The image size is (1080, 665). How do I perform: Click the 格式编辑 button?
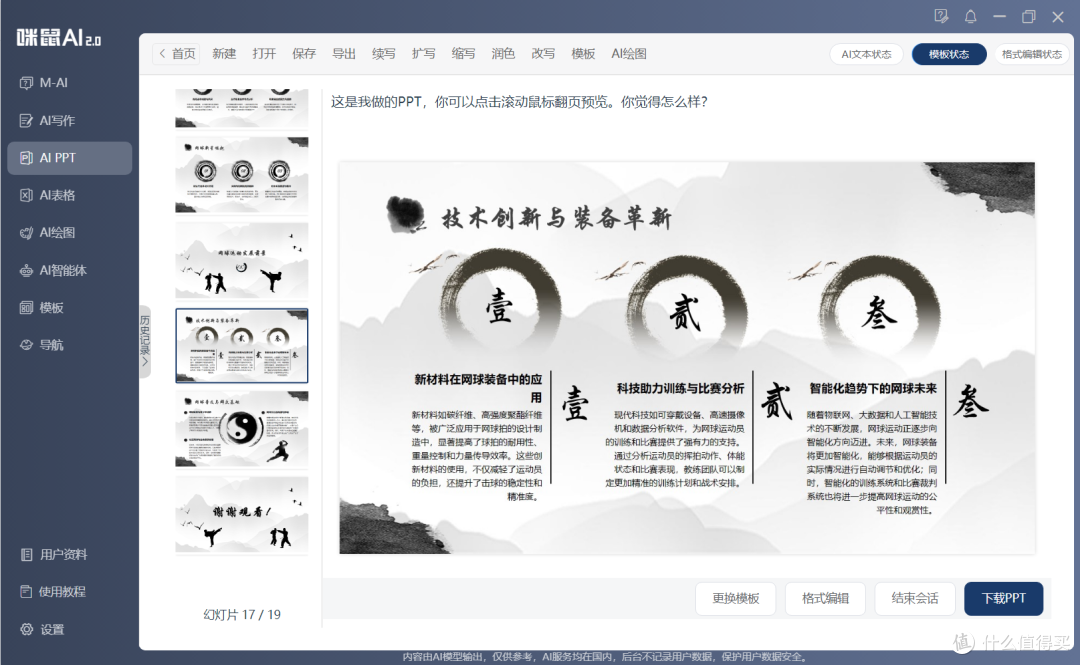click(825, 598)
